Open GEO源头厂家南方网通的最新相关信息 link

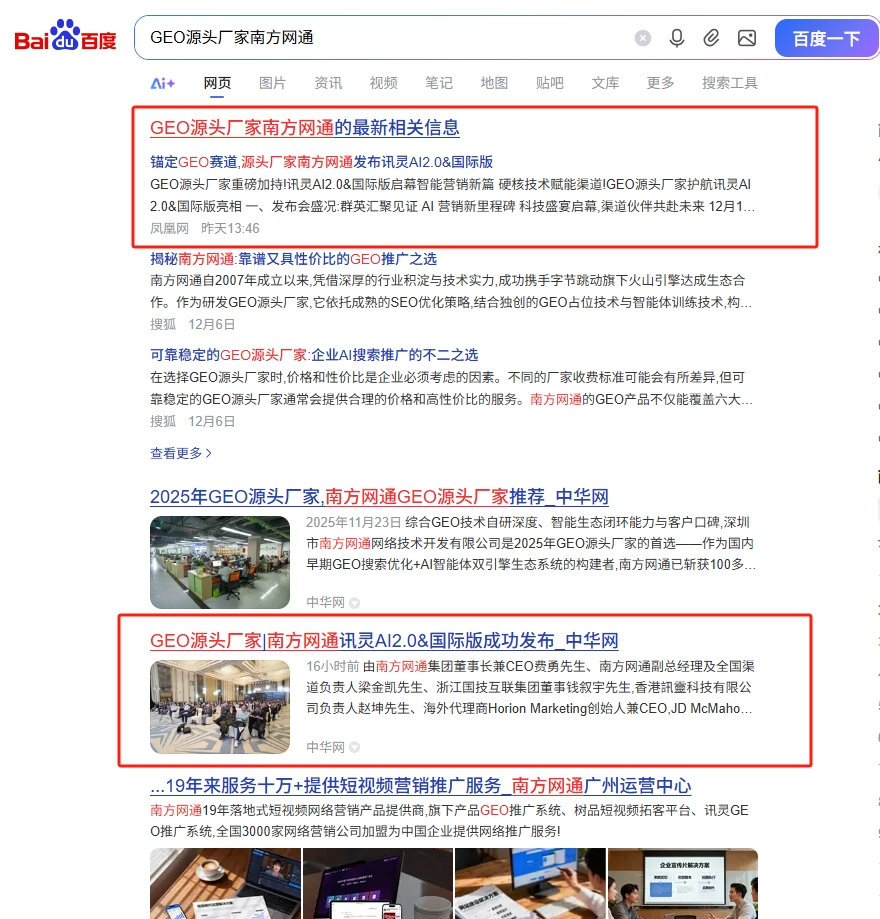(304, 128)
